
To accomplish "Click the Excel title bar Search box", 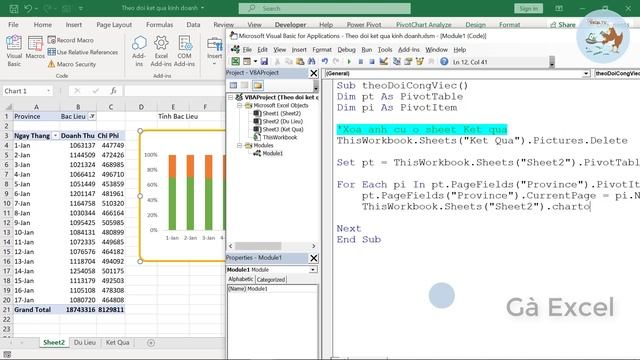I will click(324, 8).
